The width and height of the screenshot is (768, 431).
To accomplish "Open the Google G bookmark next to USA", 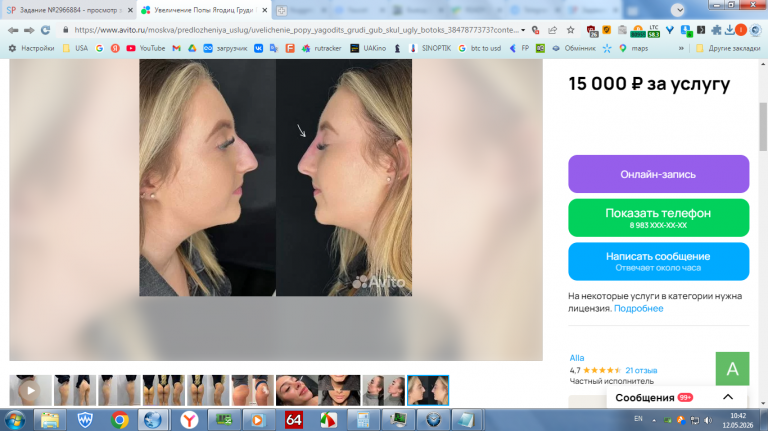I will (99, 48).
